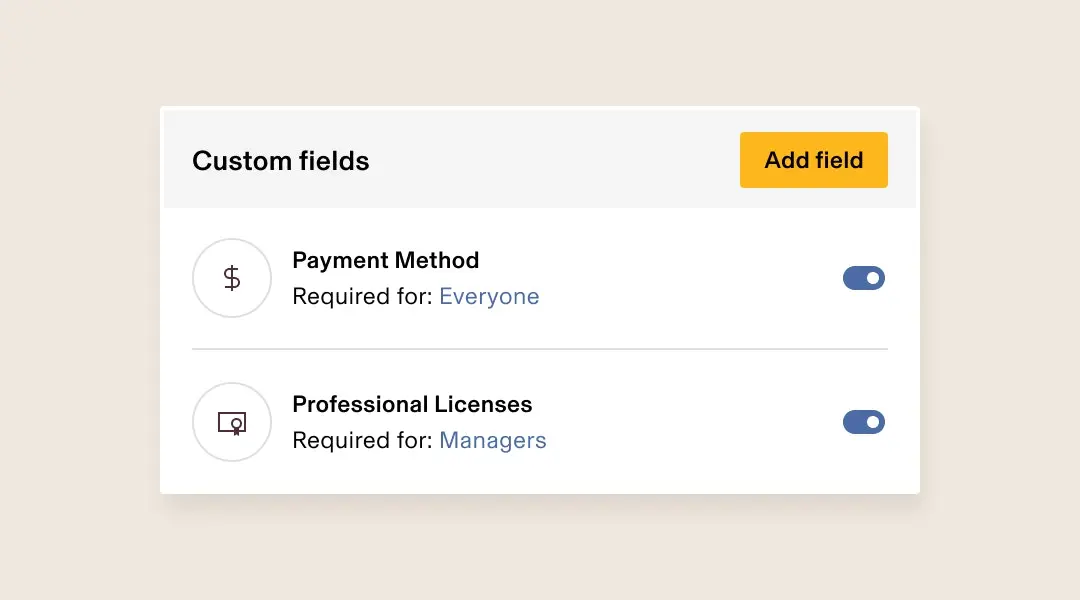This screenshot has height=600, width=1080.
Task: Select the Custom fields header
Action: [281, 160]
